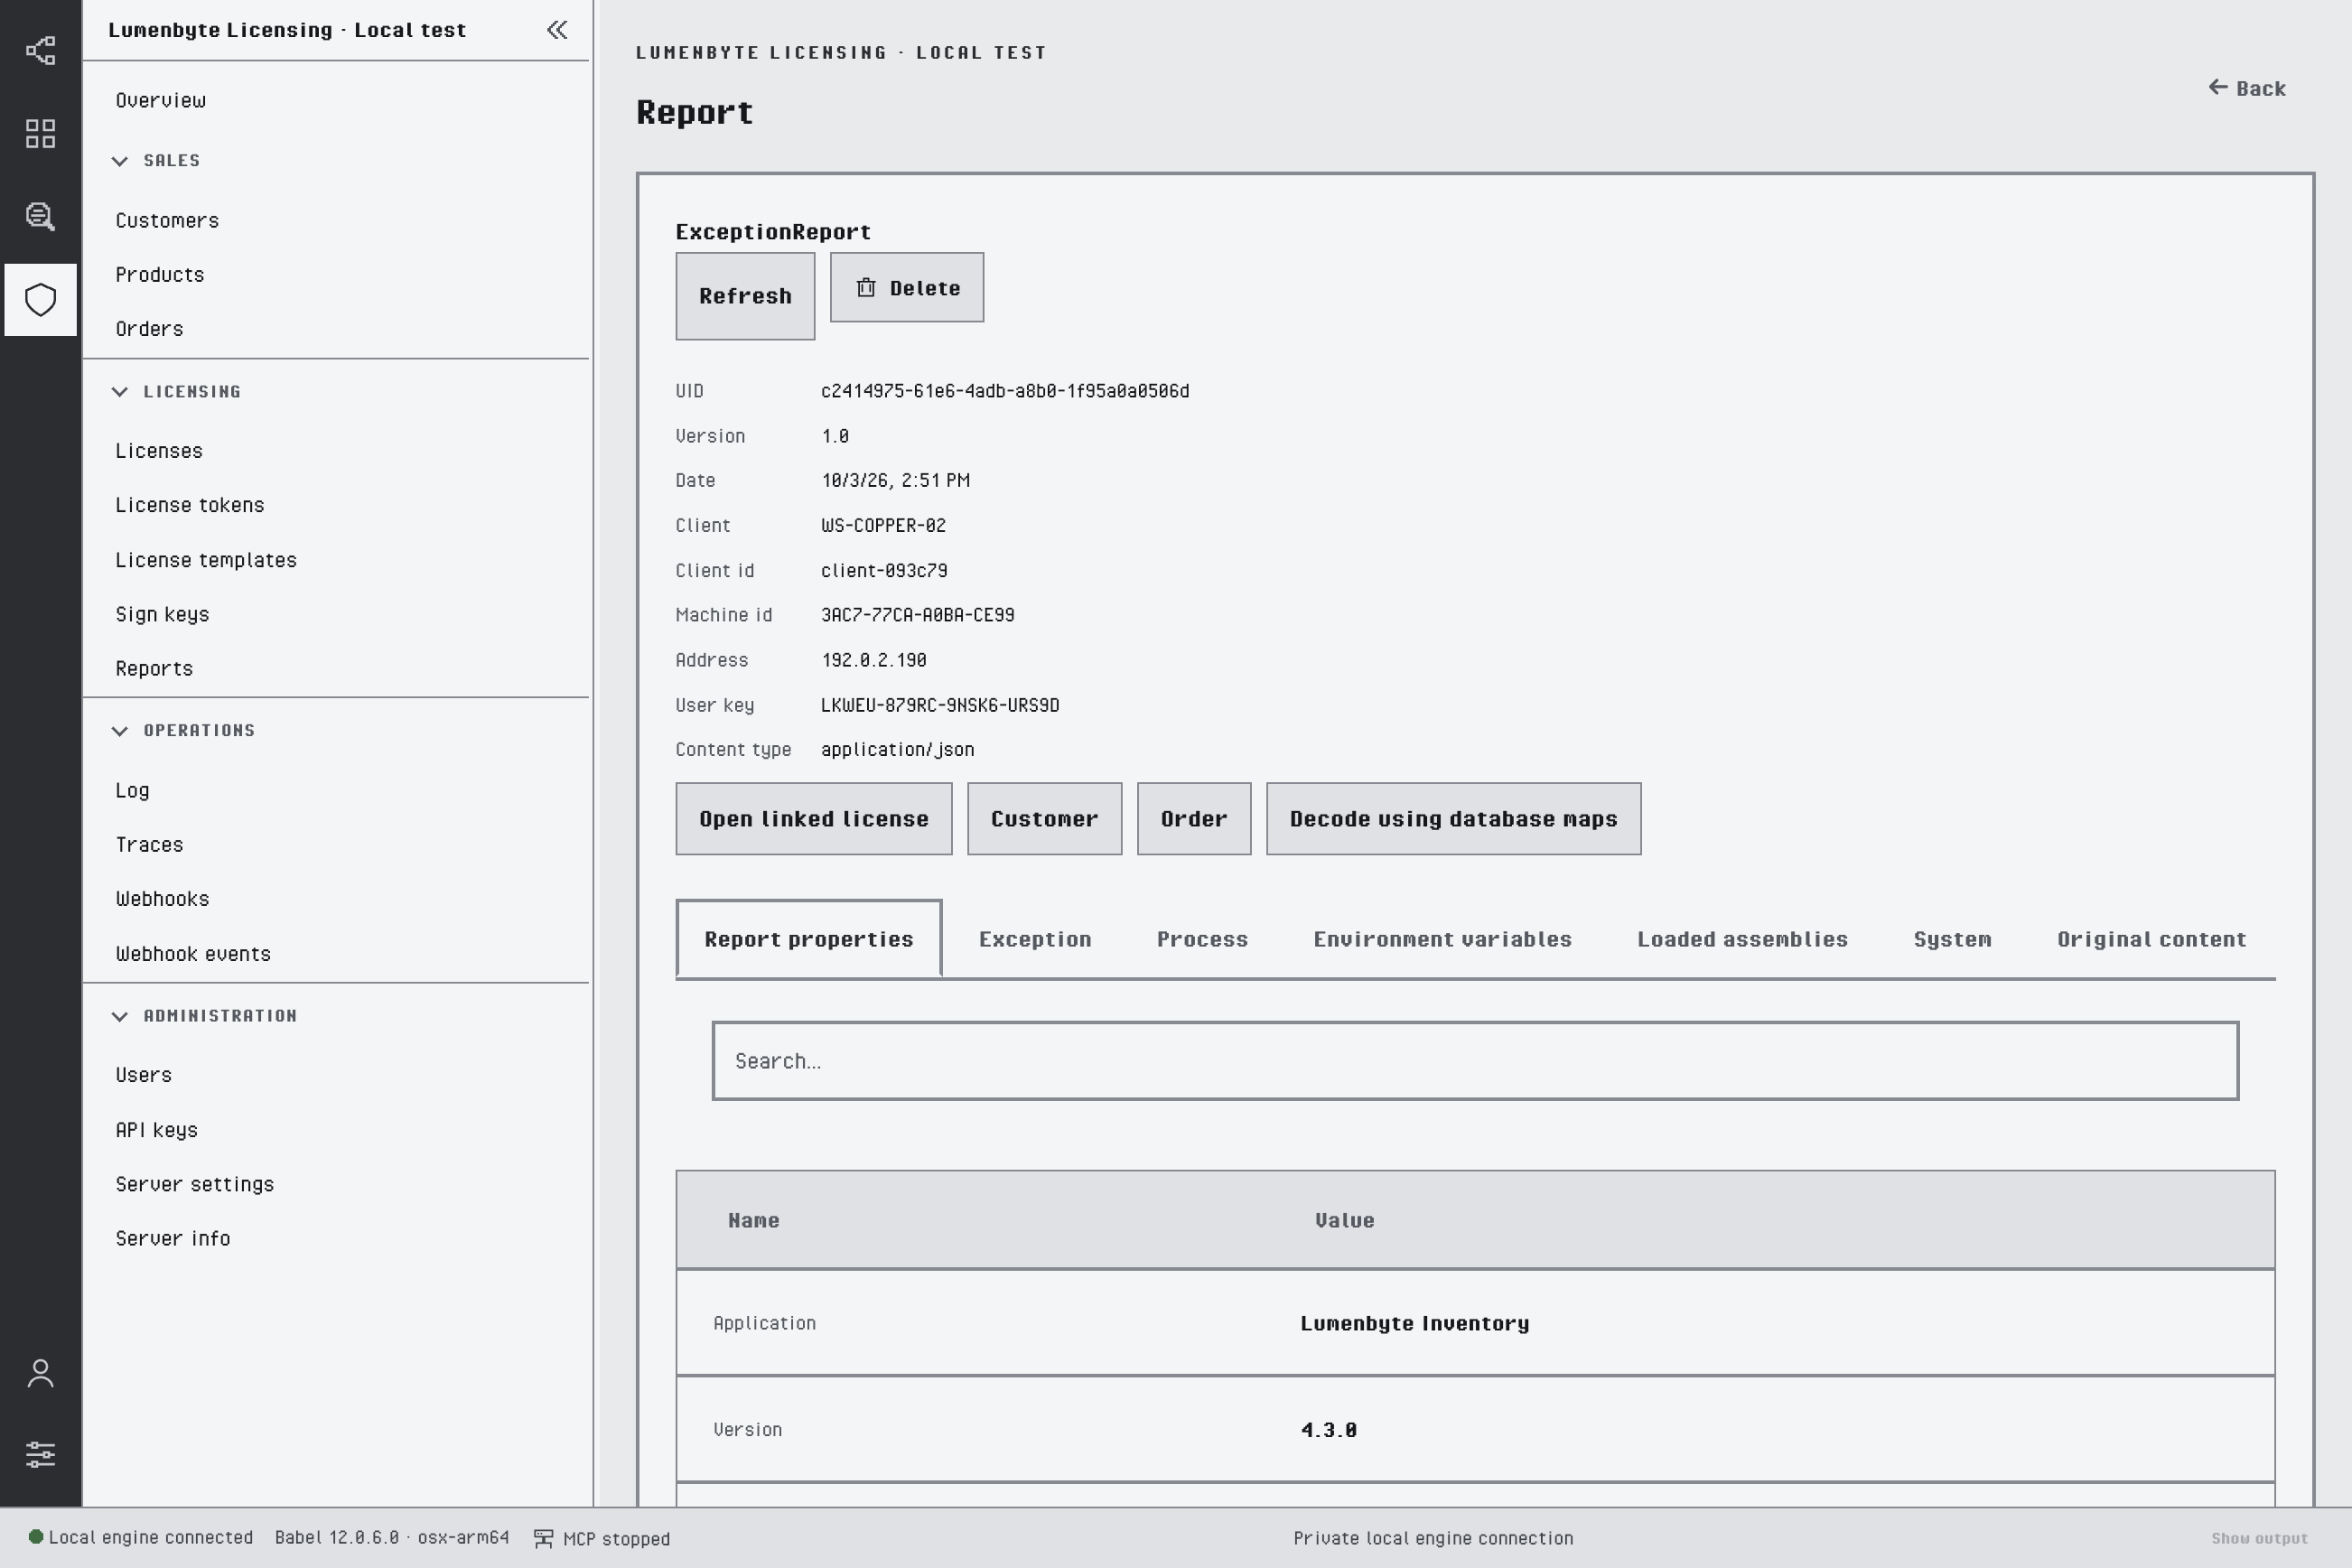Open the Original content tab
The height and width of the screenshot is (1568, 2352).
(2151, 939)
